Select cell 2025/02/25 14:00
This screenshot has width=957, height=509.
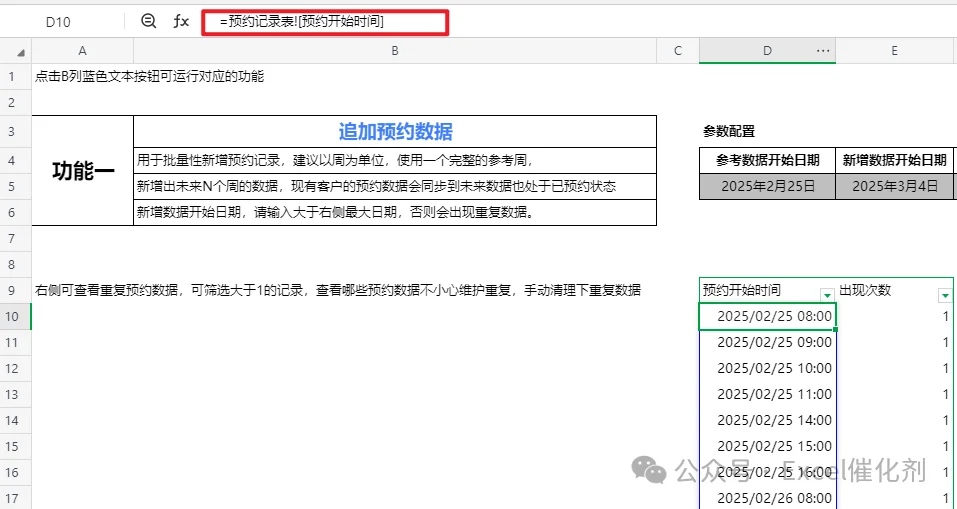767,421
